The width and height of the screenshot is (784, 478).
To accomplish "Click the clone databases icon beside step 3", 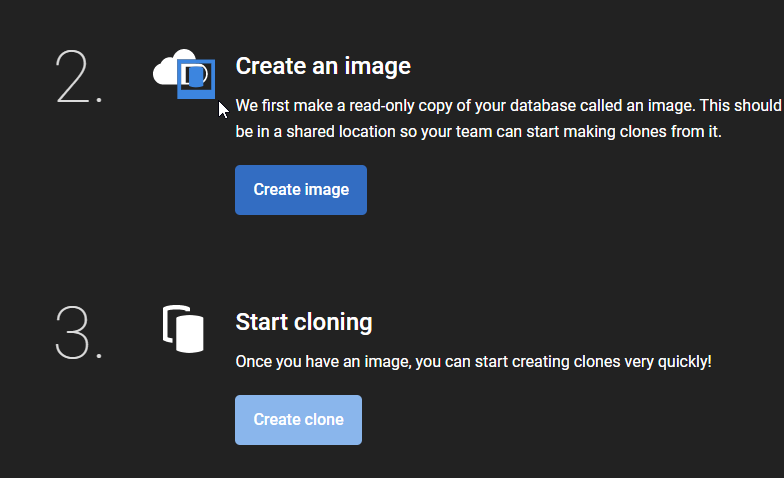I will pyautogui.click(x=183, y=329).
